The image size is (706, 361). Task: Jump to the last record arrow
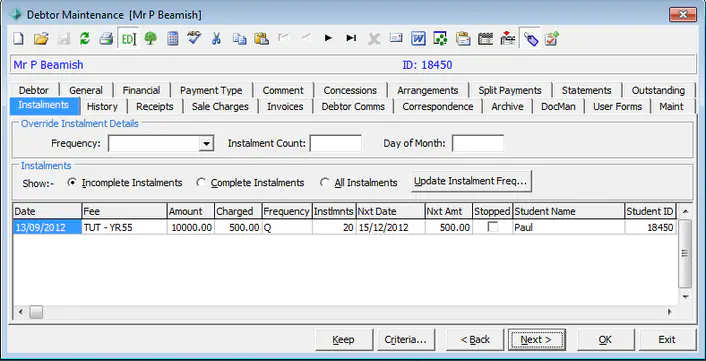click(351, 38)
